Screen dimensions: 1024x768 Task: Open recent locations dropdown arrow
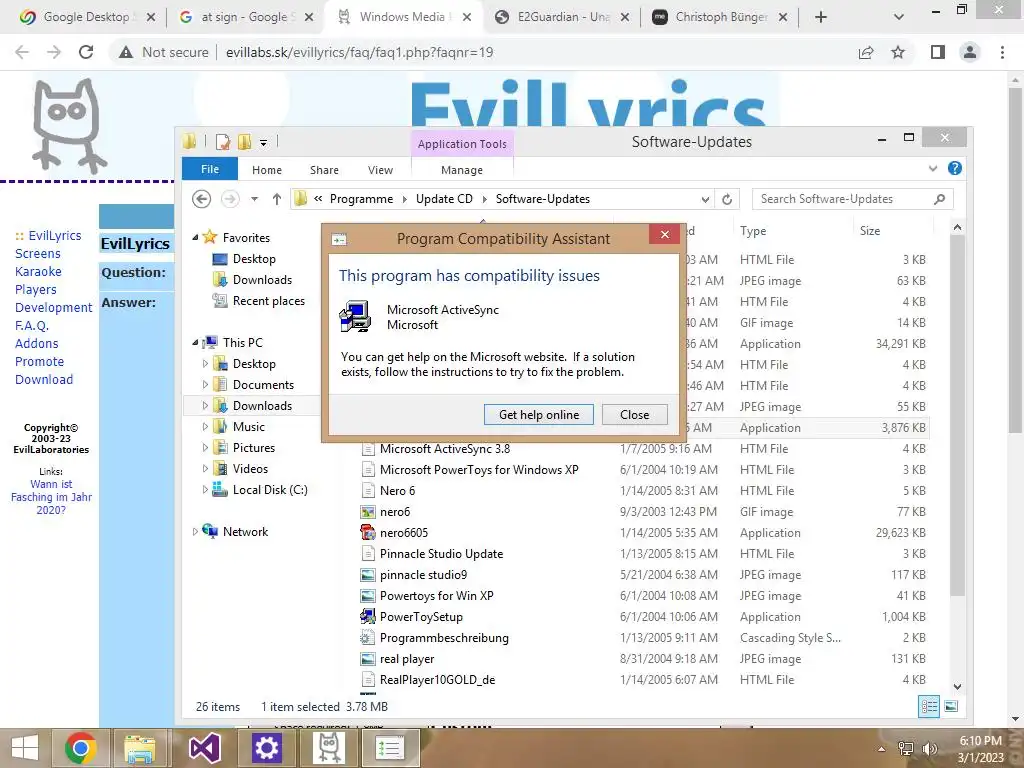click(255, 199)
